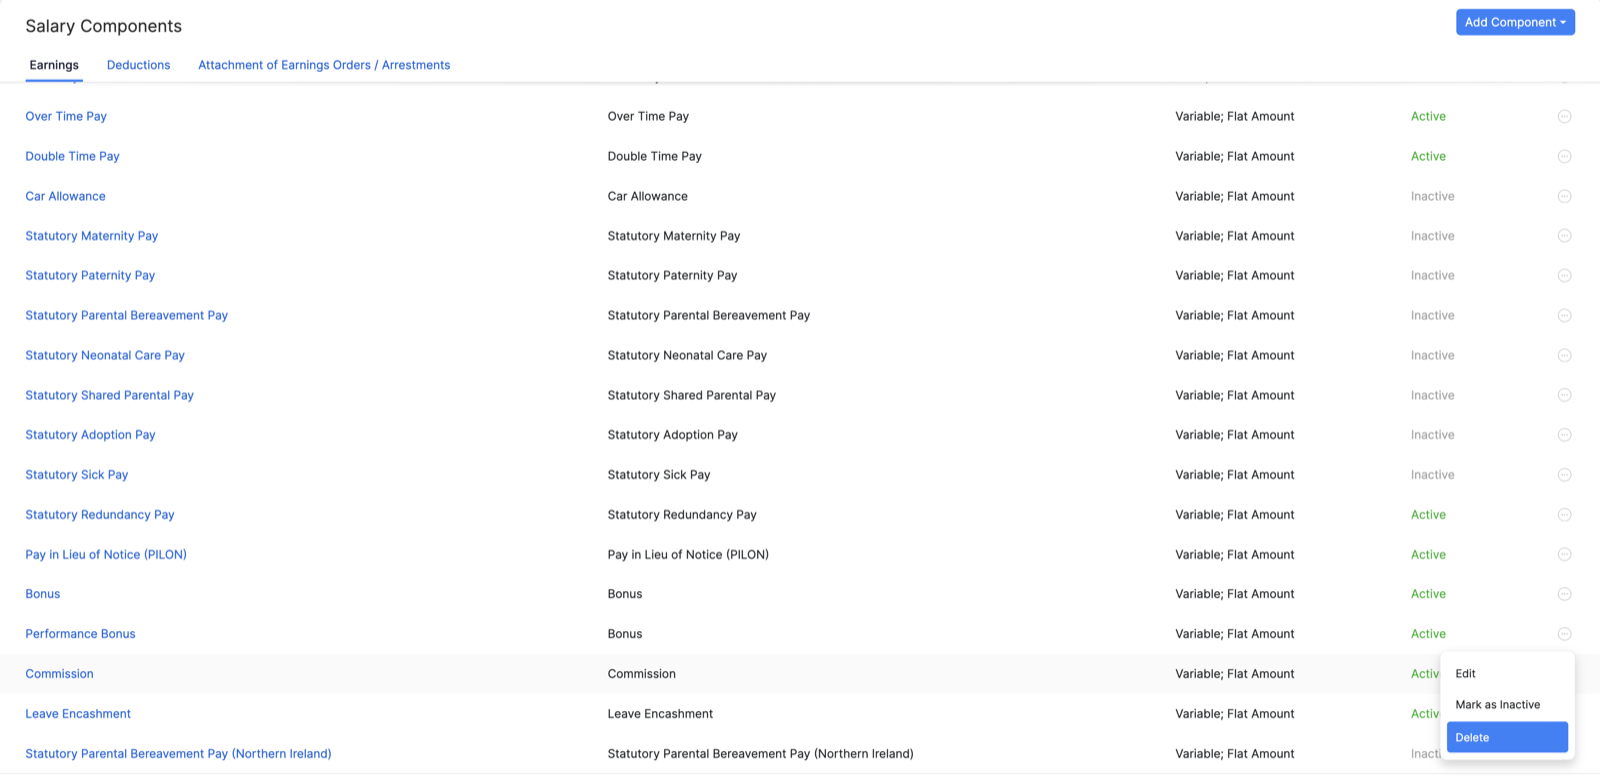Open the ellipsis menu for Statutory Neonatal Care Pay

point(1564,355)
